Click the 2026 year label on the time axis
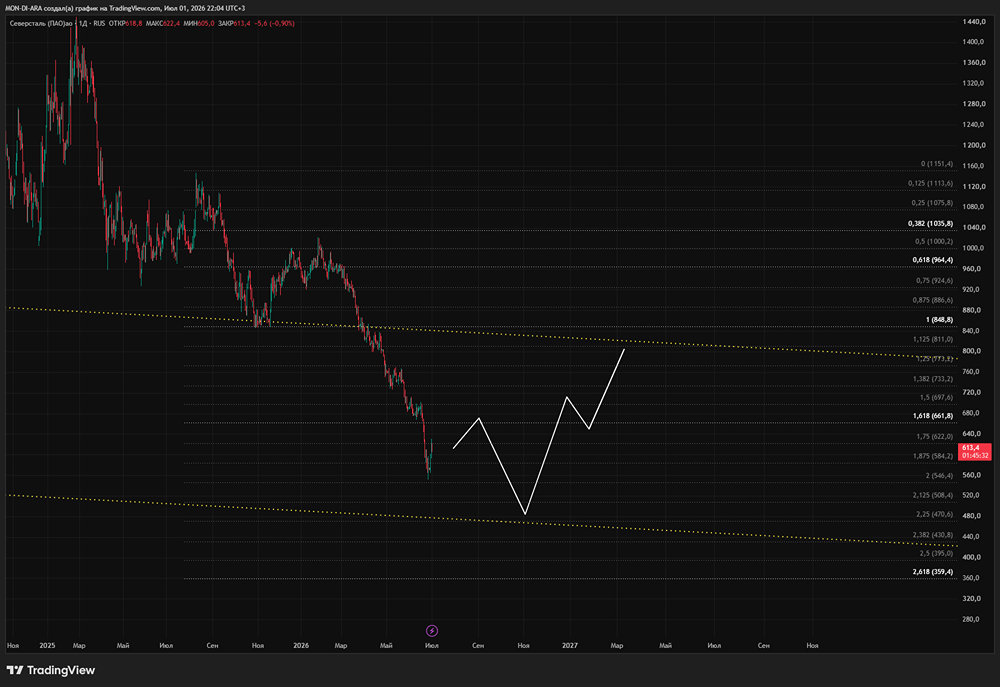The height and width of the screenshot is (687, 1000). click(x=301, y=646)
